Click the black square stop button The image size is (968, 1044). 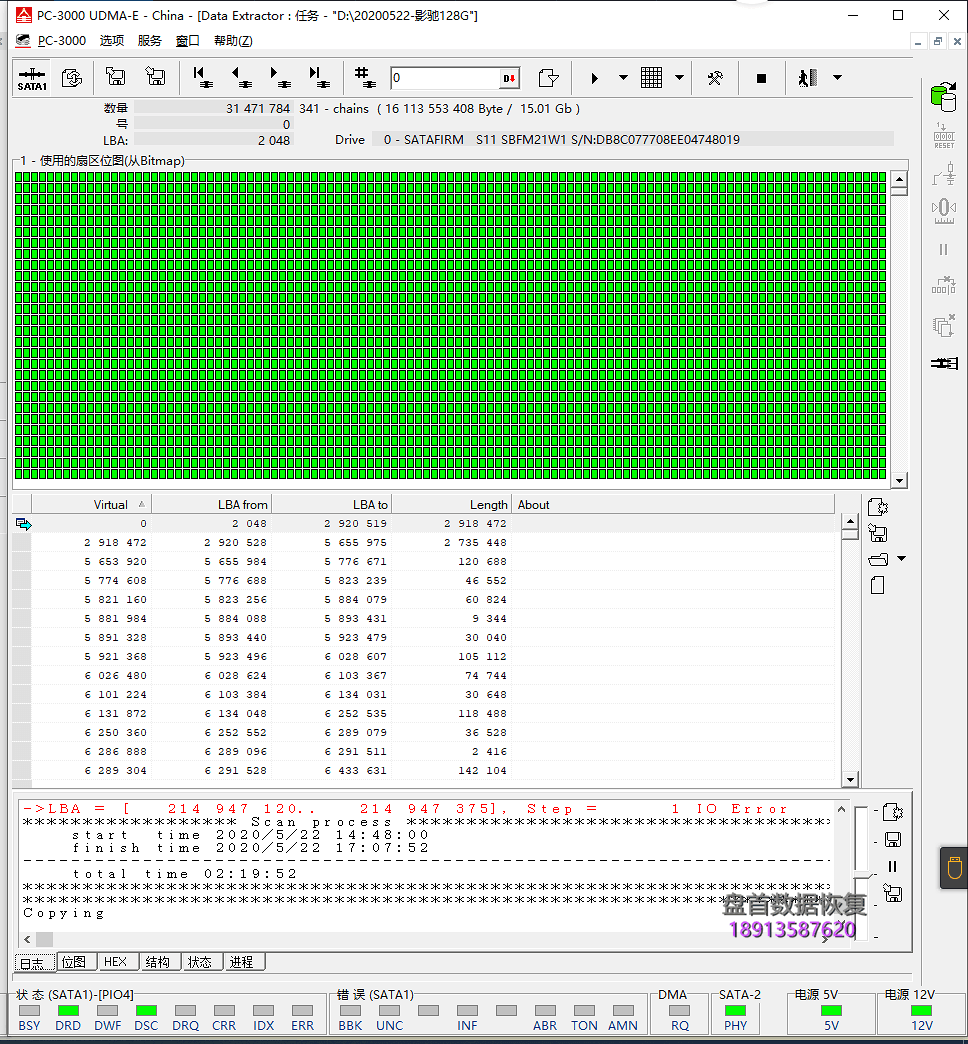[x=762, y=79]
